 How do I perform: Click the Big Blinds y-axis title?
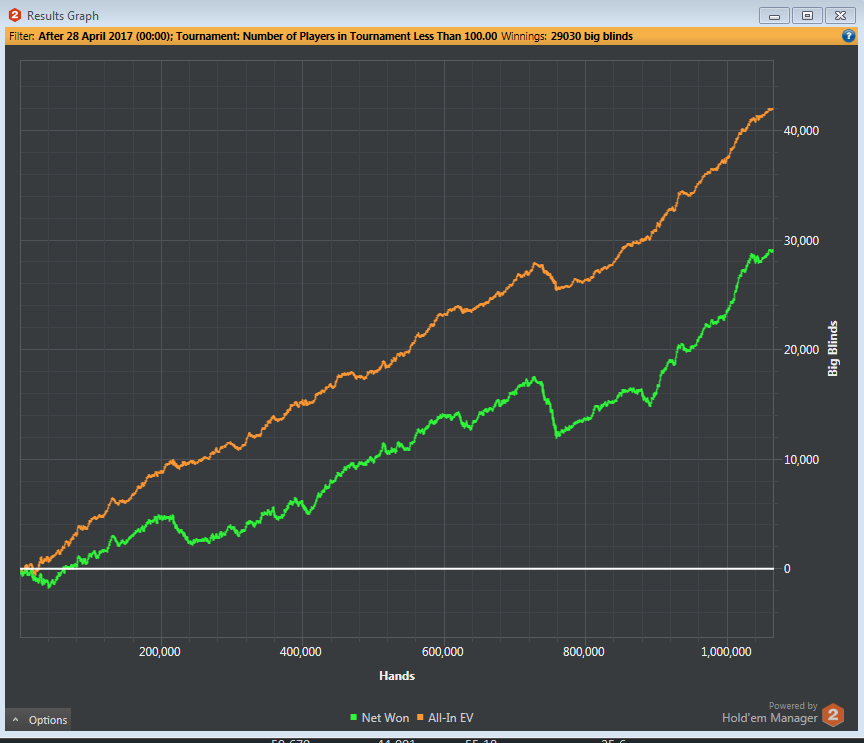pyautogui.click(x=833, y=349)
